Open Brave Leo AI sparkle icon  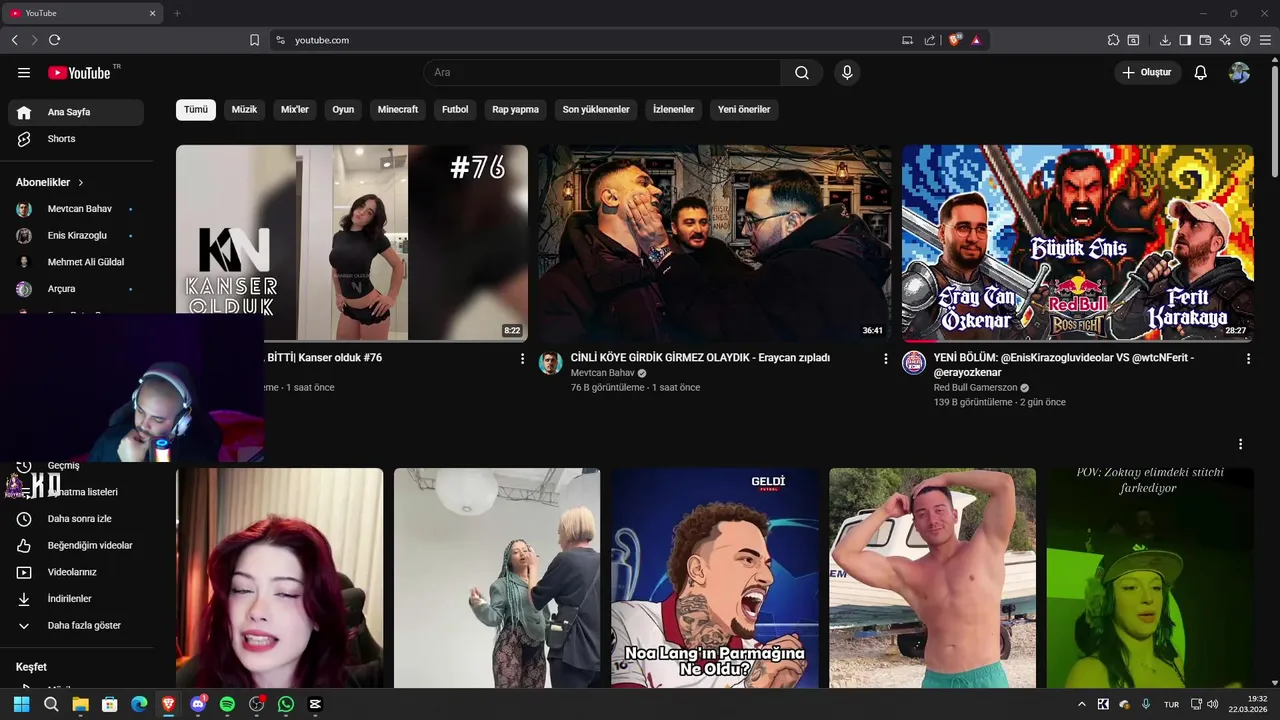tap(1225, 40)
